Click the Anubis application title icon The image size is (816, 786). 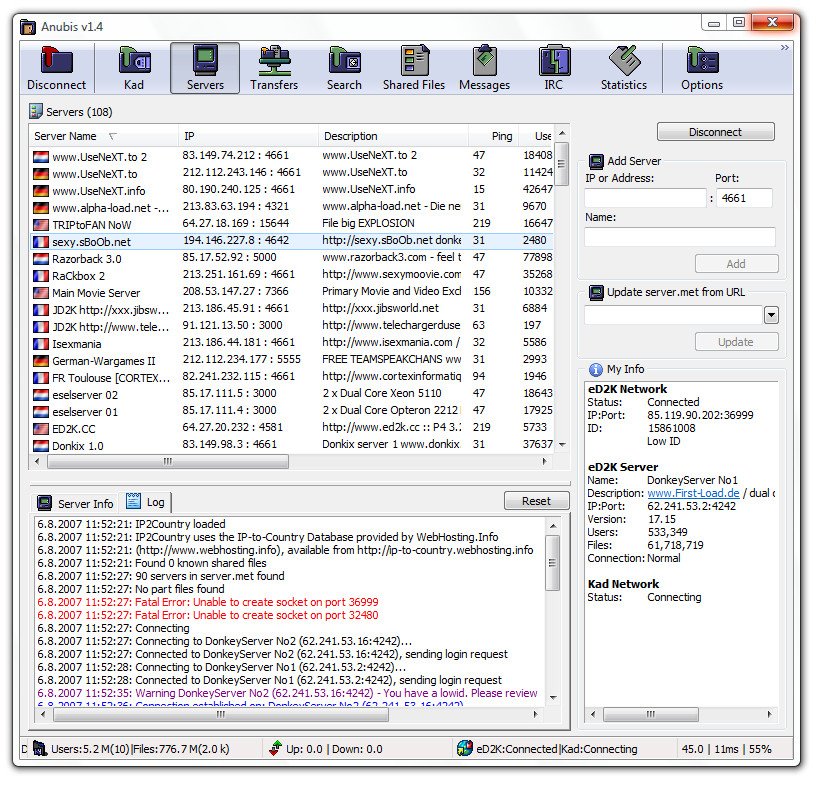(28, 27)
